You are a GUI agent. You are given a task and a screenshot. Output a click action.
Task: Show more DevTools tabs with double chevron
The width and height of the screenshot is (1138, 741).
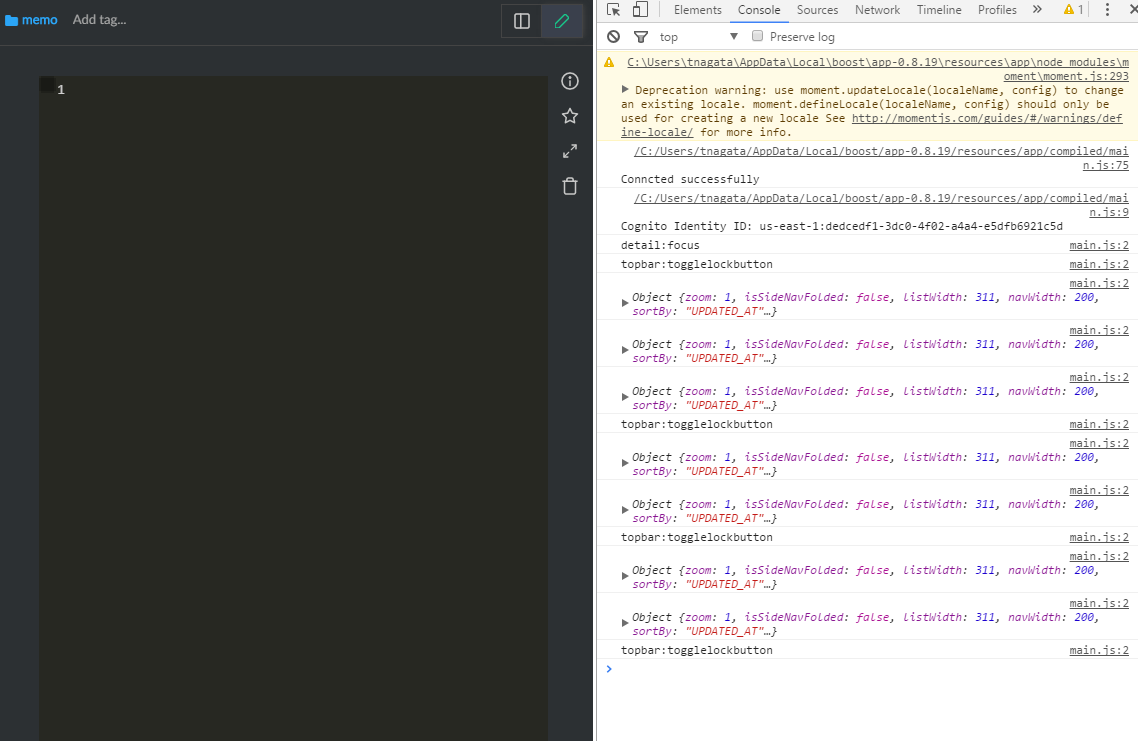pyautogui.click(x=1037, y=9)
